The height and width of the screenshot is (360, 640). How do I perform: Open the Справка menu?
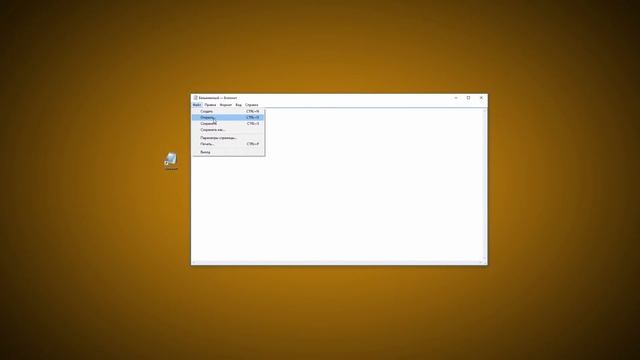coord(251,105)
